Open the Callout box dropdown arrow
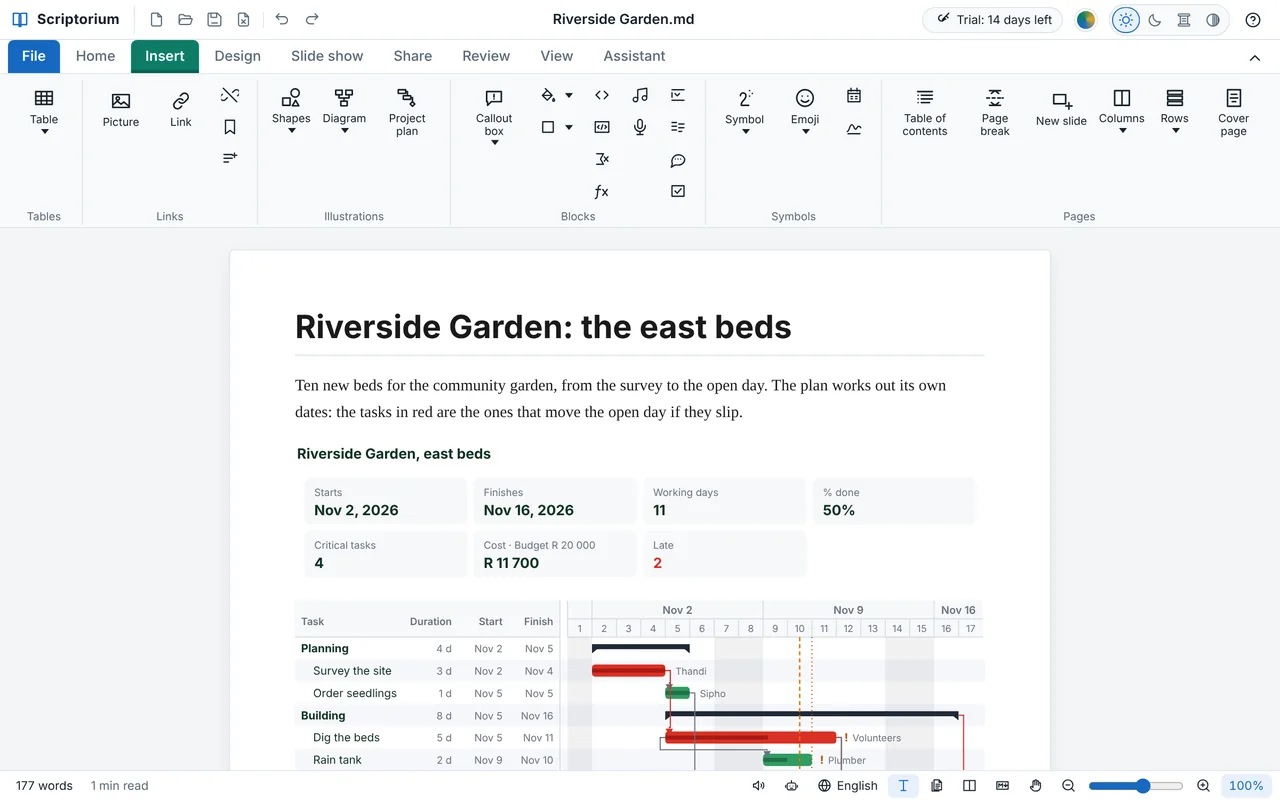This screenshot has width=1280, height=800. pyautogui.click(x=494, y=142)
